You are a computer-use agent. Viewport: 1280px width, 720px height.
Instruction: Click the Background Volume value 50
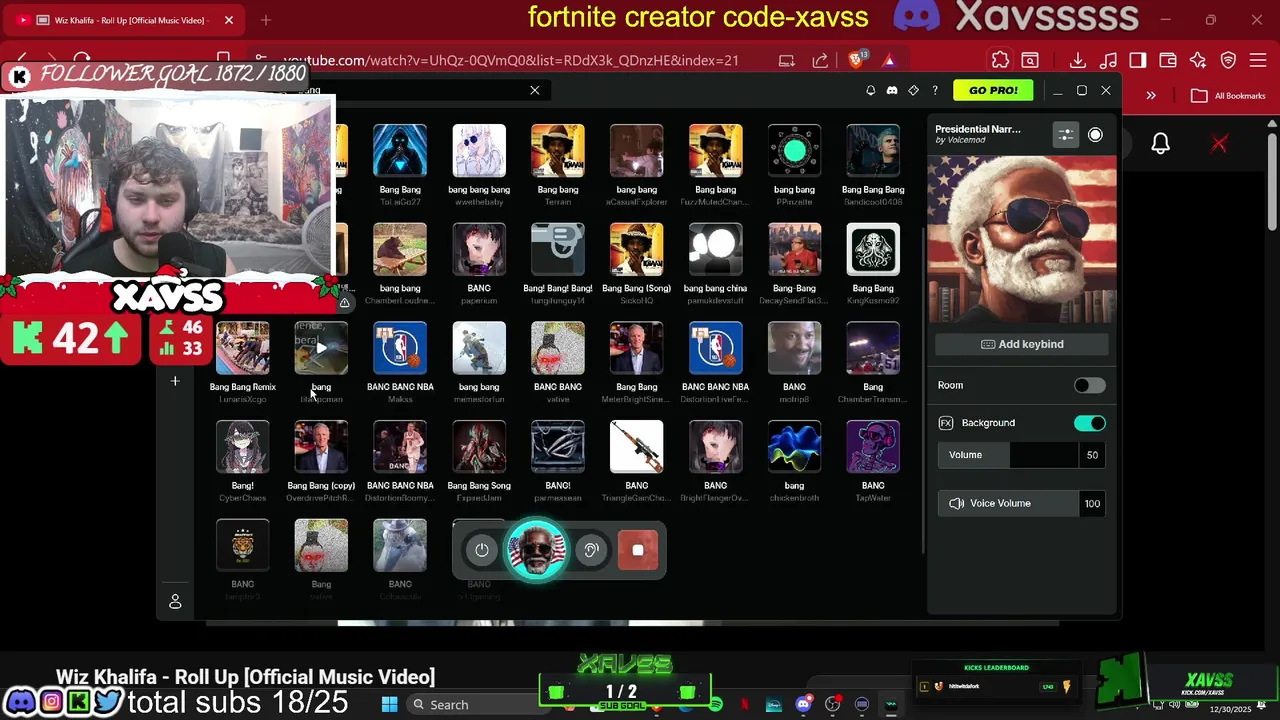click(x=1092, y=455)
